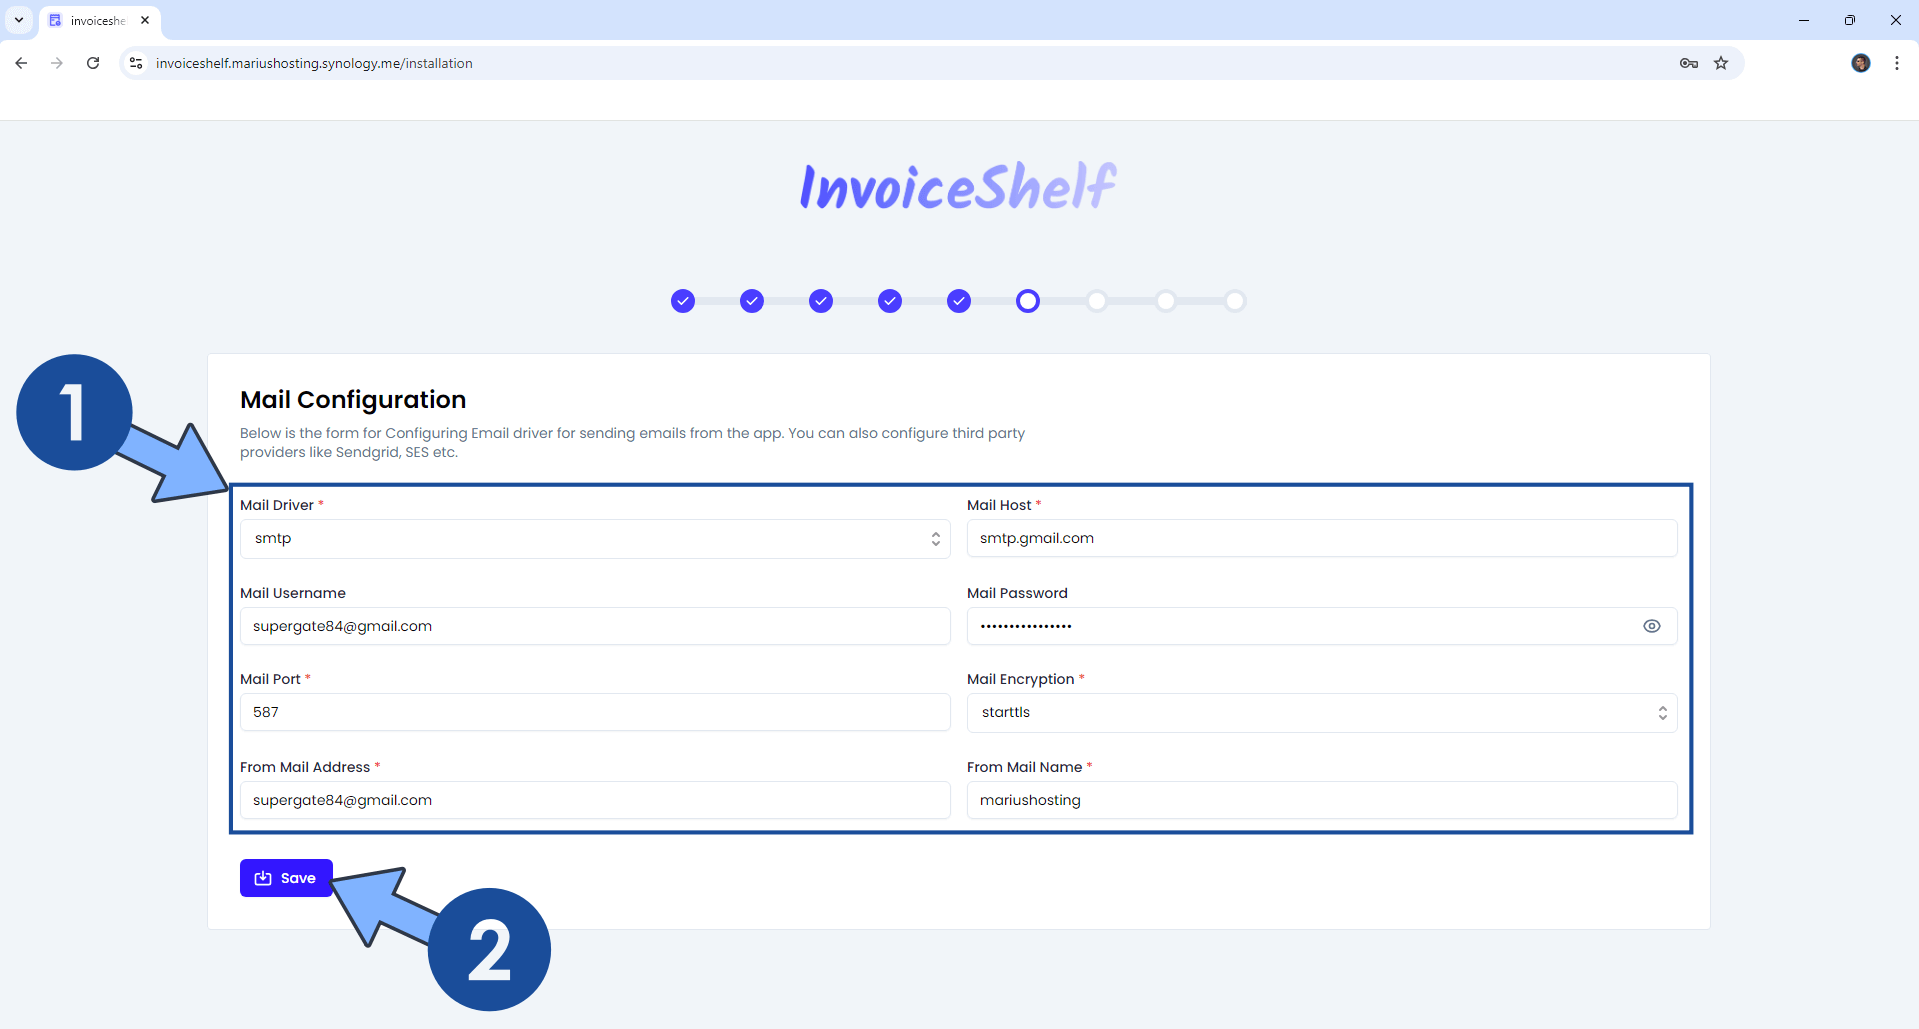
Task: Click the From Mail Address field
Action: [x=595, y=800]
